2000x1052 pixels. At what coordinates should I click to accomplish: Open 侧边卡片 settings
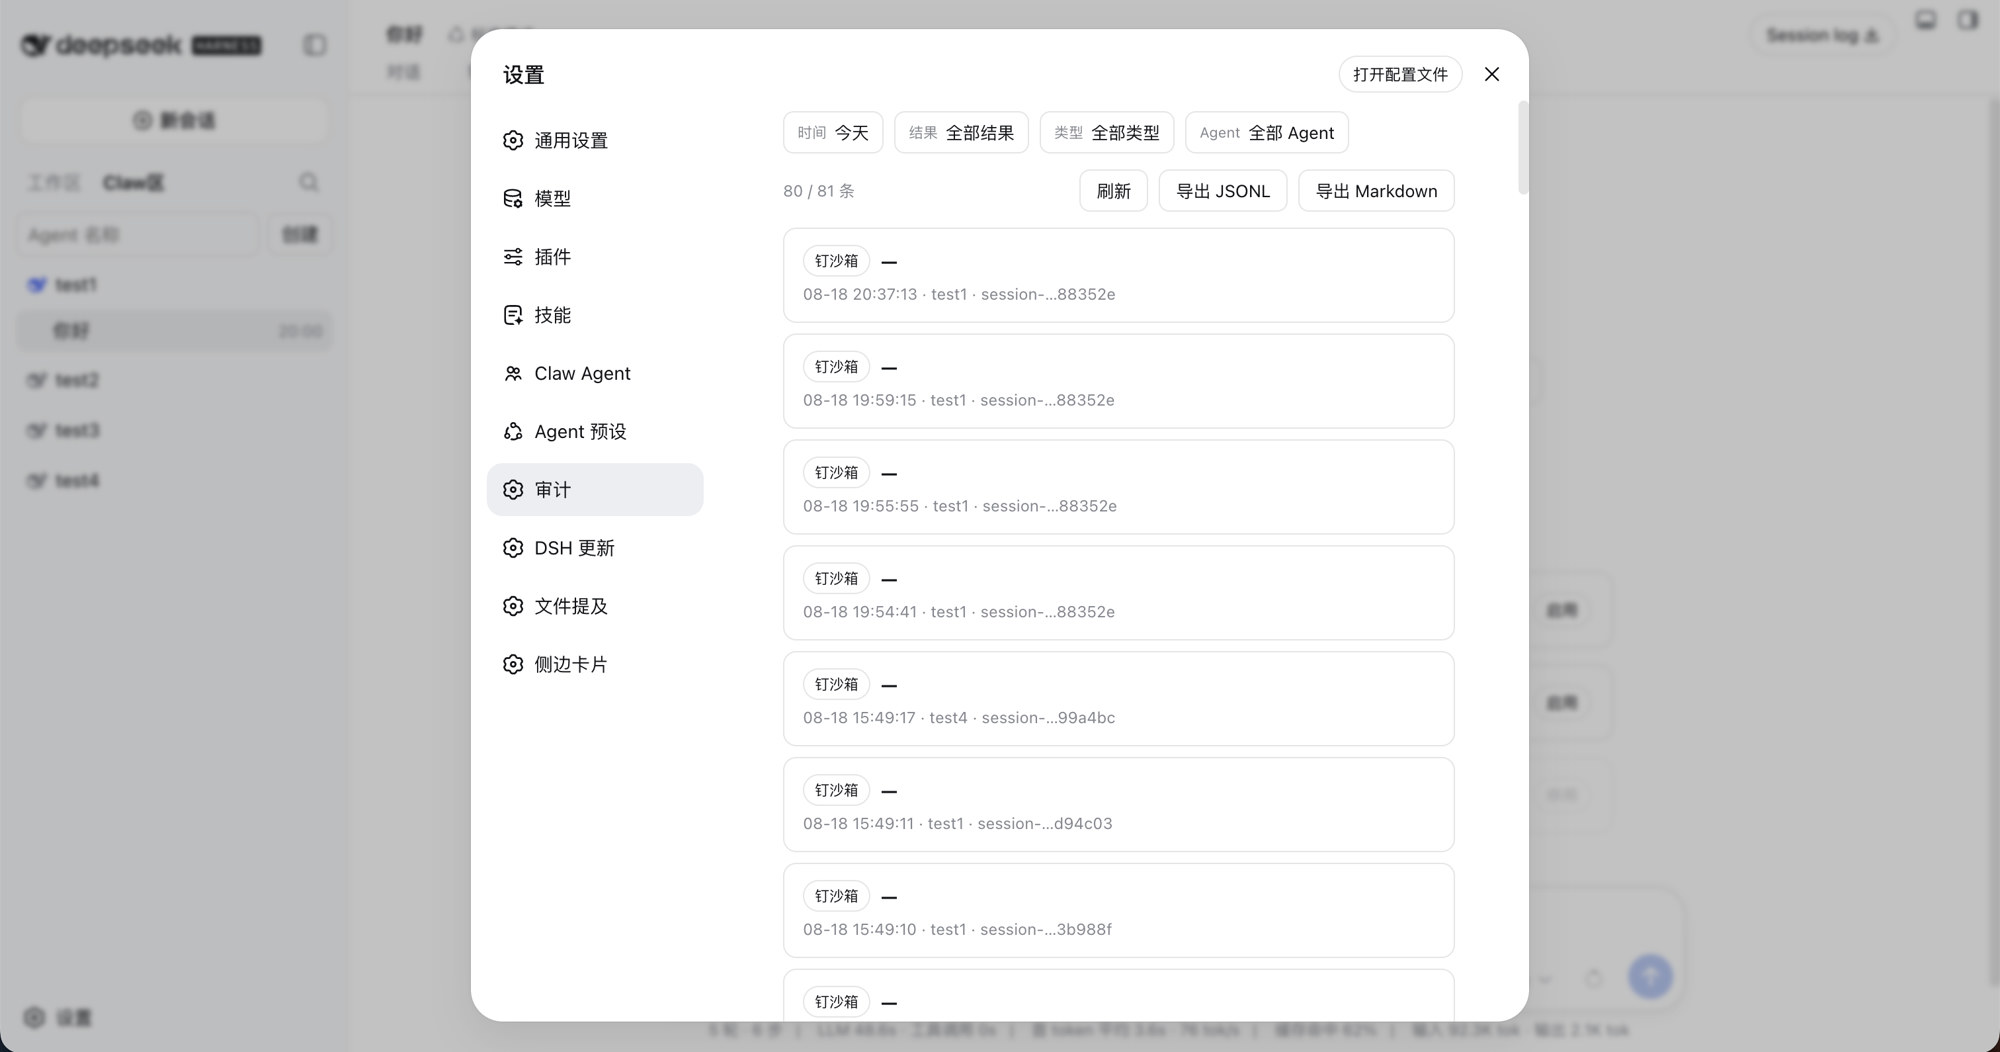click(x=595, y=664)
